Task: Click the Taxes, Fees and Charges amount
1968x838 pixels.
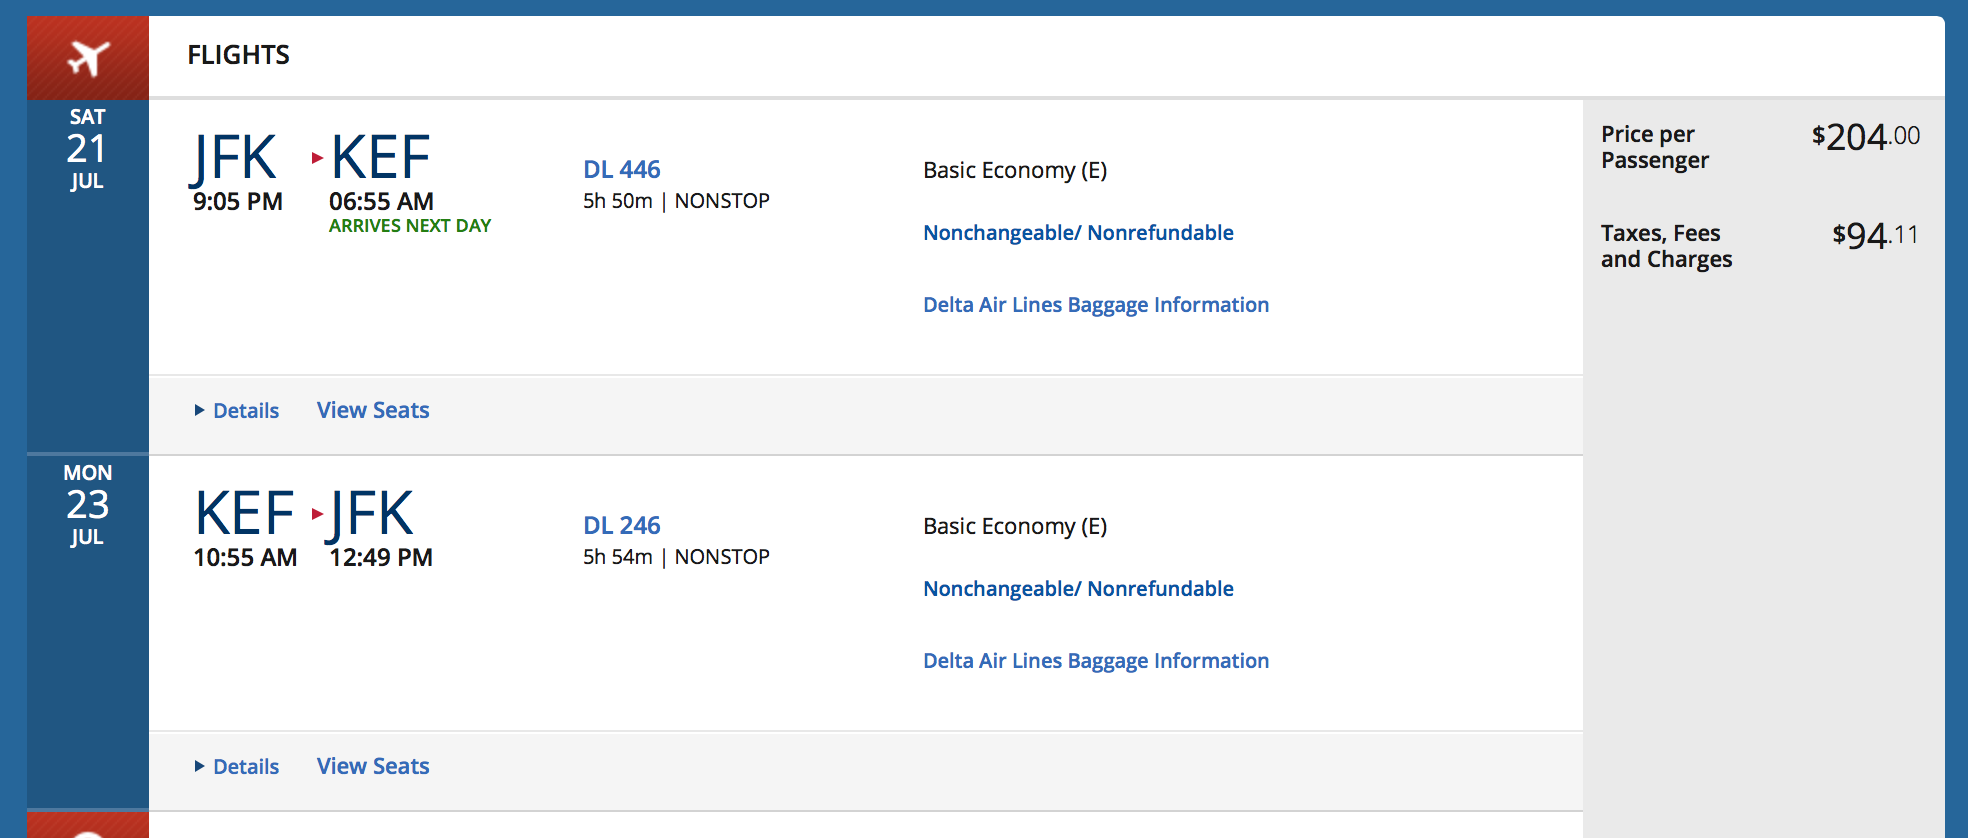Action: click(x=1873, y=236)
